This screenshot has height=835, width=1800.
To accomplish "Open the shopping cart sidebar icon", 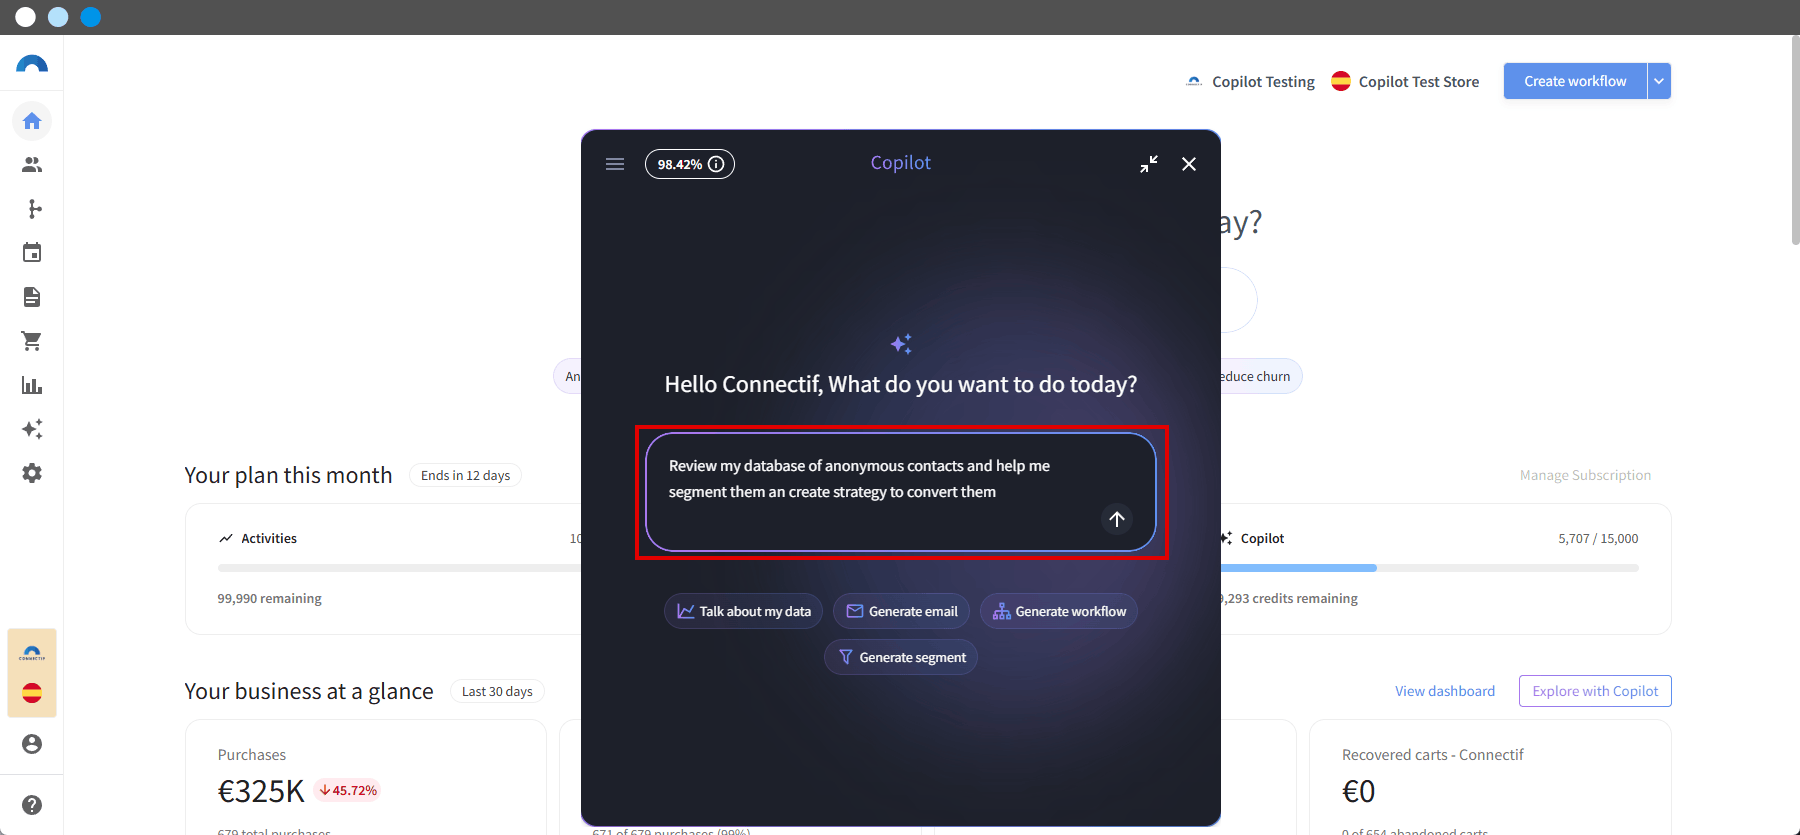I will (x=32, y=341).
